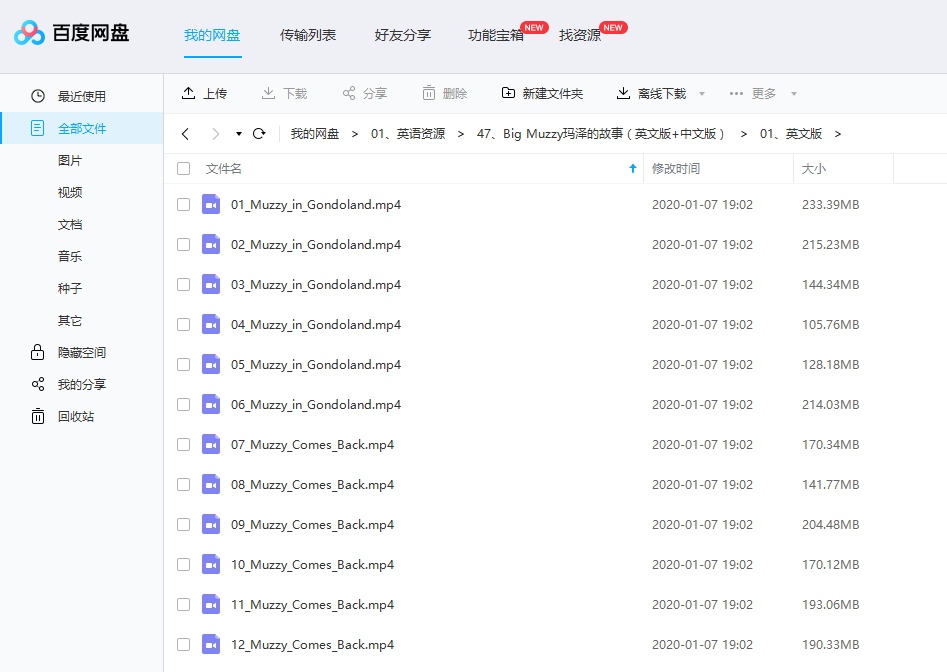Check the box for 01_Muzzy_in_Gondoland.mp4
Image resolution: width=947 pixels, height=672 pixels.
pos(184,205)
